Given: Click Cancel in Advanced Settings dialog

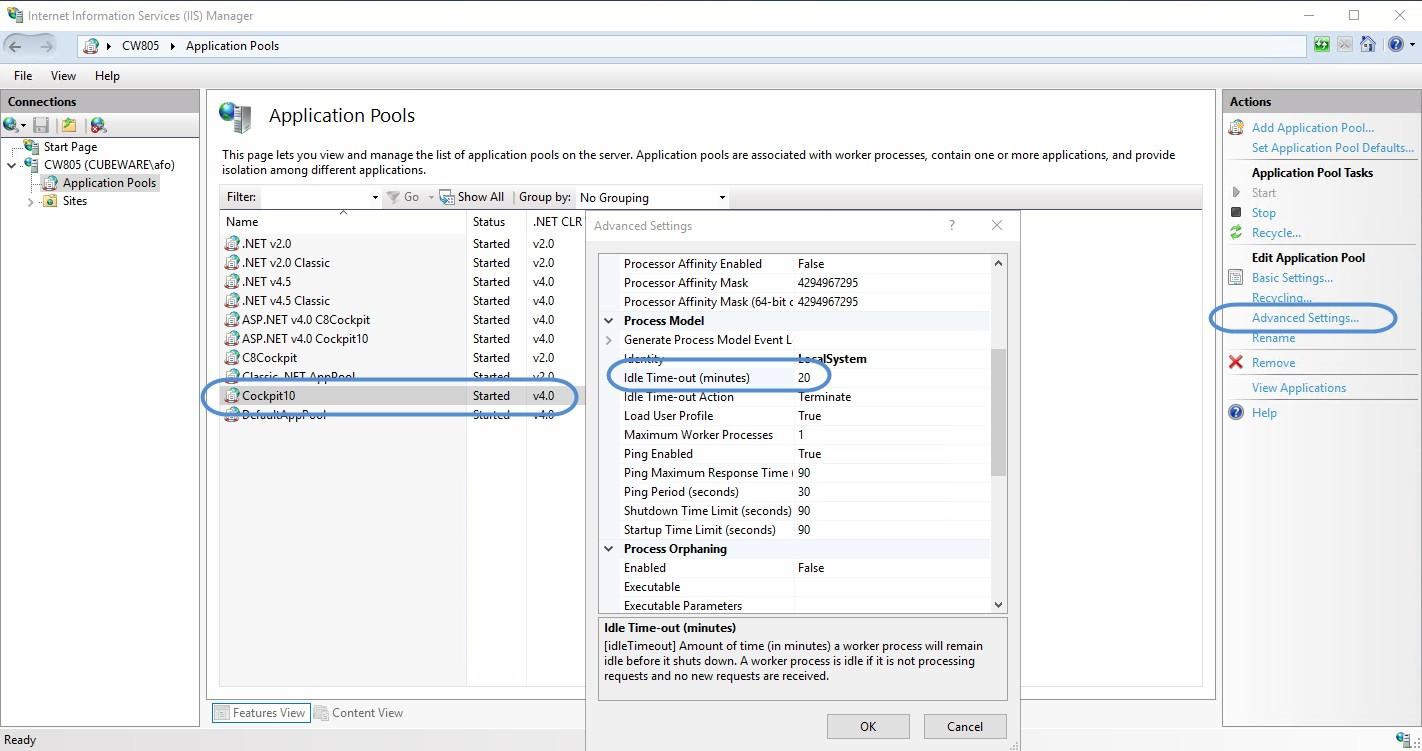Looking at the screenshot, I should tap(965, 727).
